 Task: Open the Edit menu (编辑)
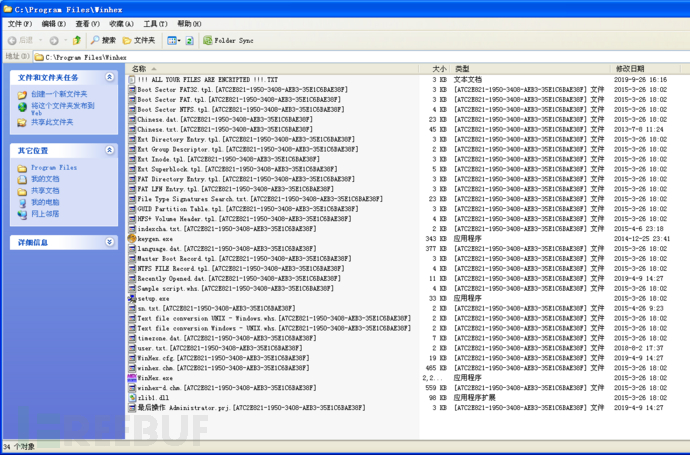tap(54, 24)
